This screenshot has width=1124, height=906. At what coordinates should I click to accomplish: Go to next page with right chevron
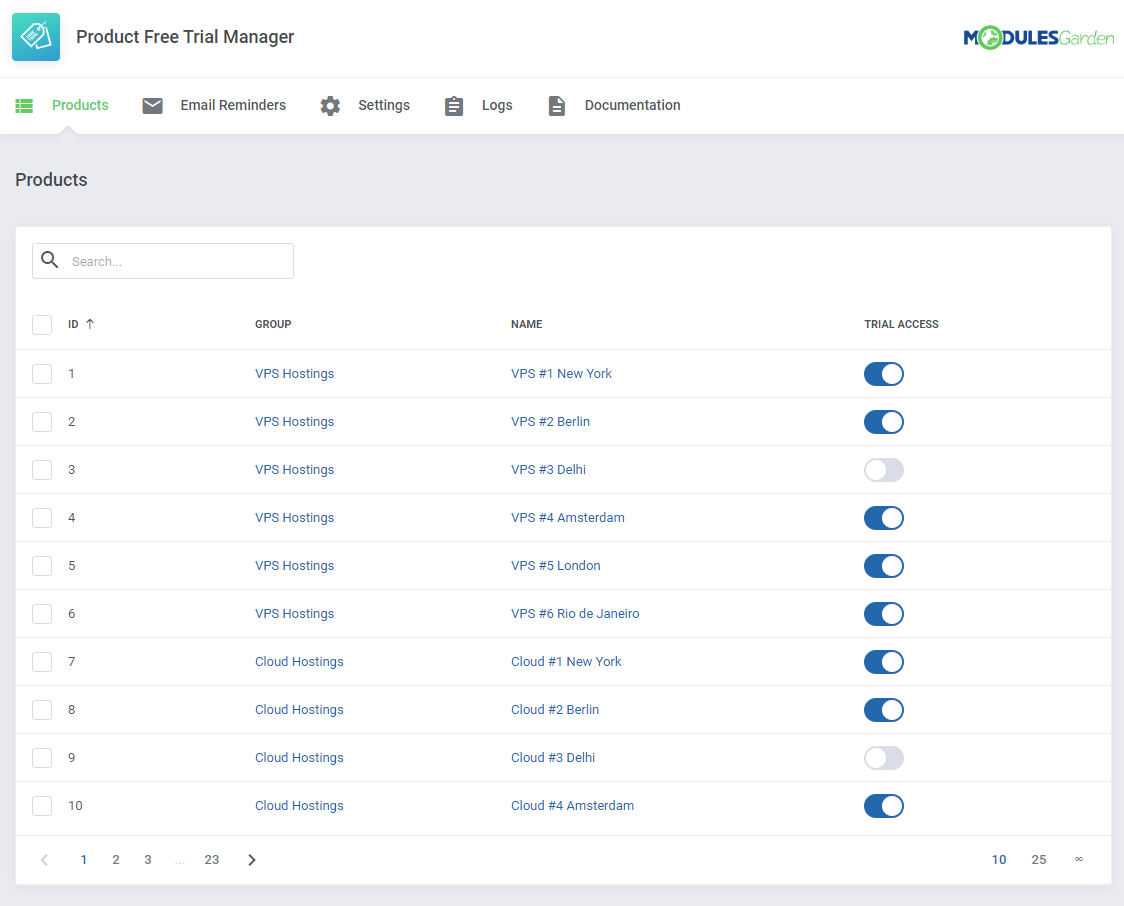tap(252, 859)
